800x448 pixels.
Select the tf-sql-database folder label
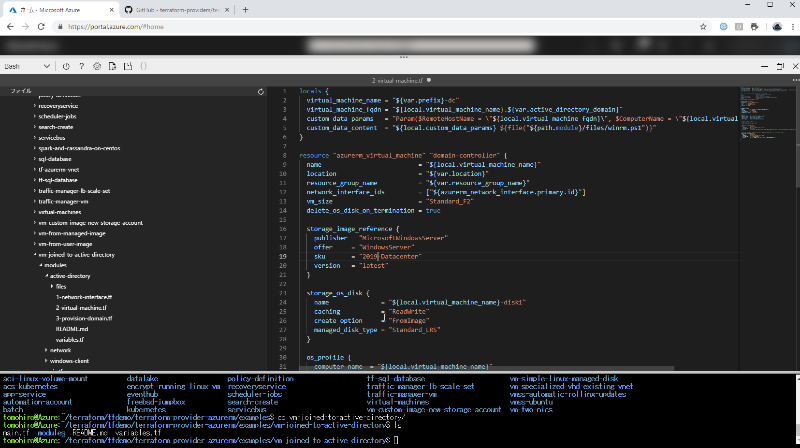[58, 180]
